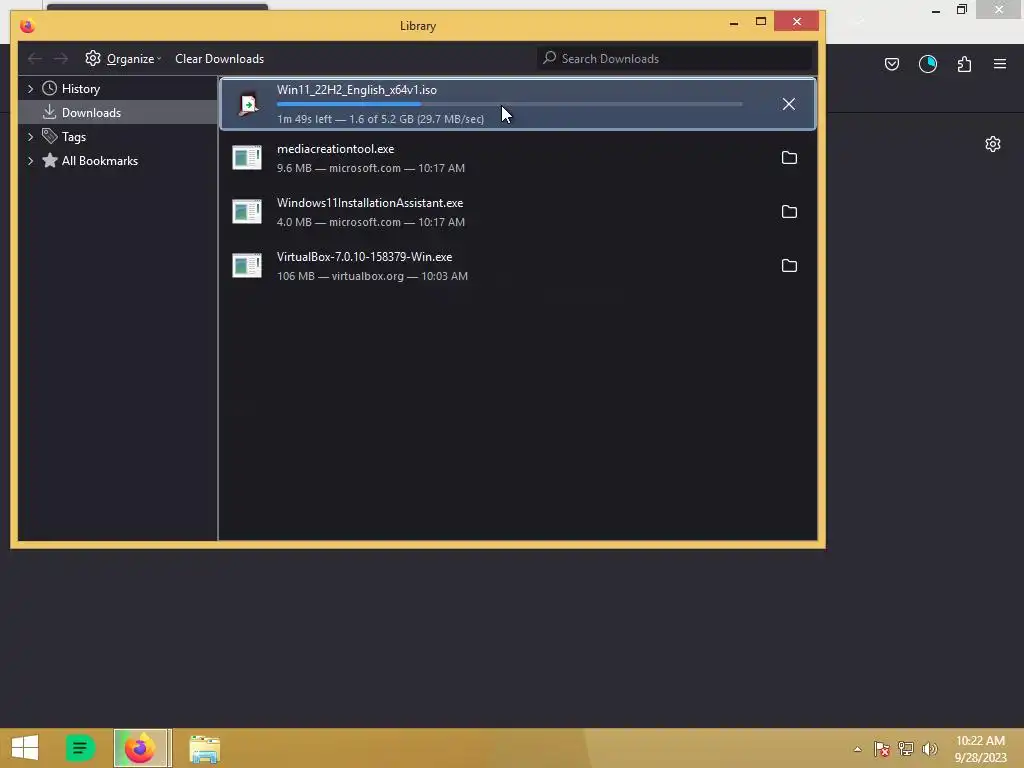Select the mediacreationtool.exe download entry
This screenshot has height=768, width=1024.
[518, 158]
